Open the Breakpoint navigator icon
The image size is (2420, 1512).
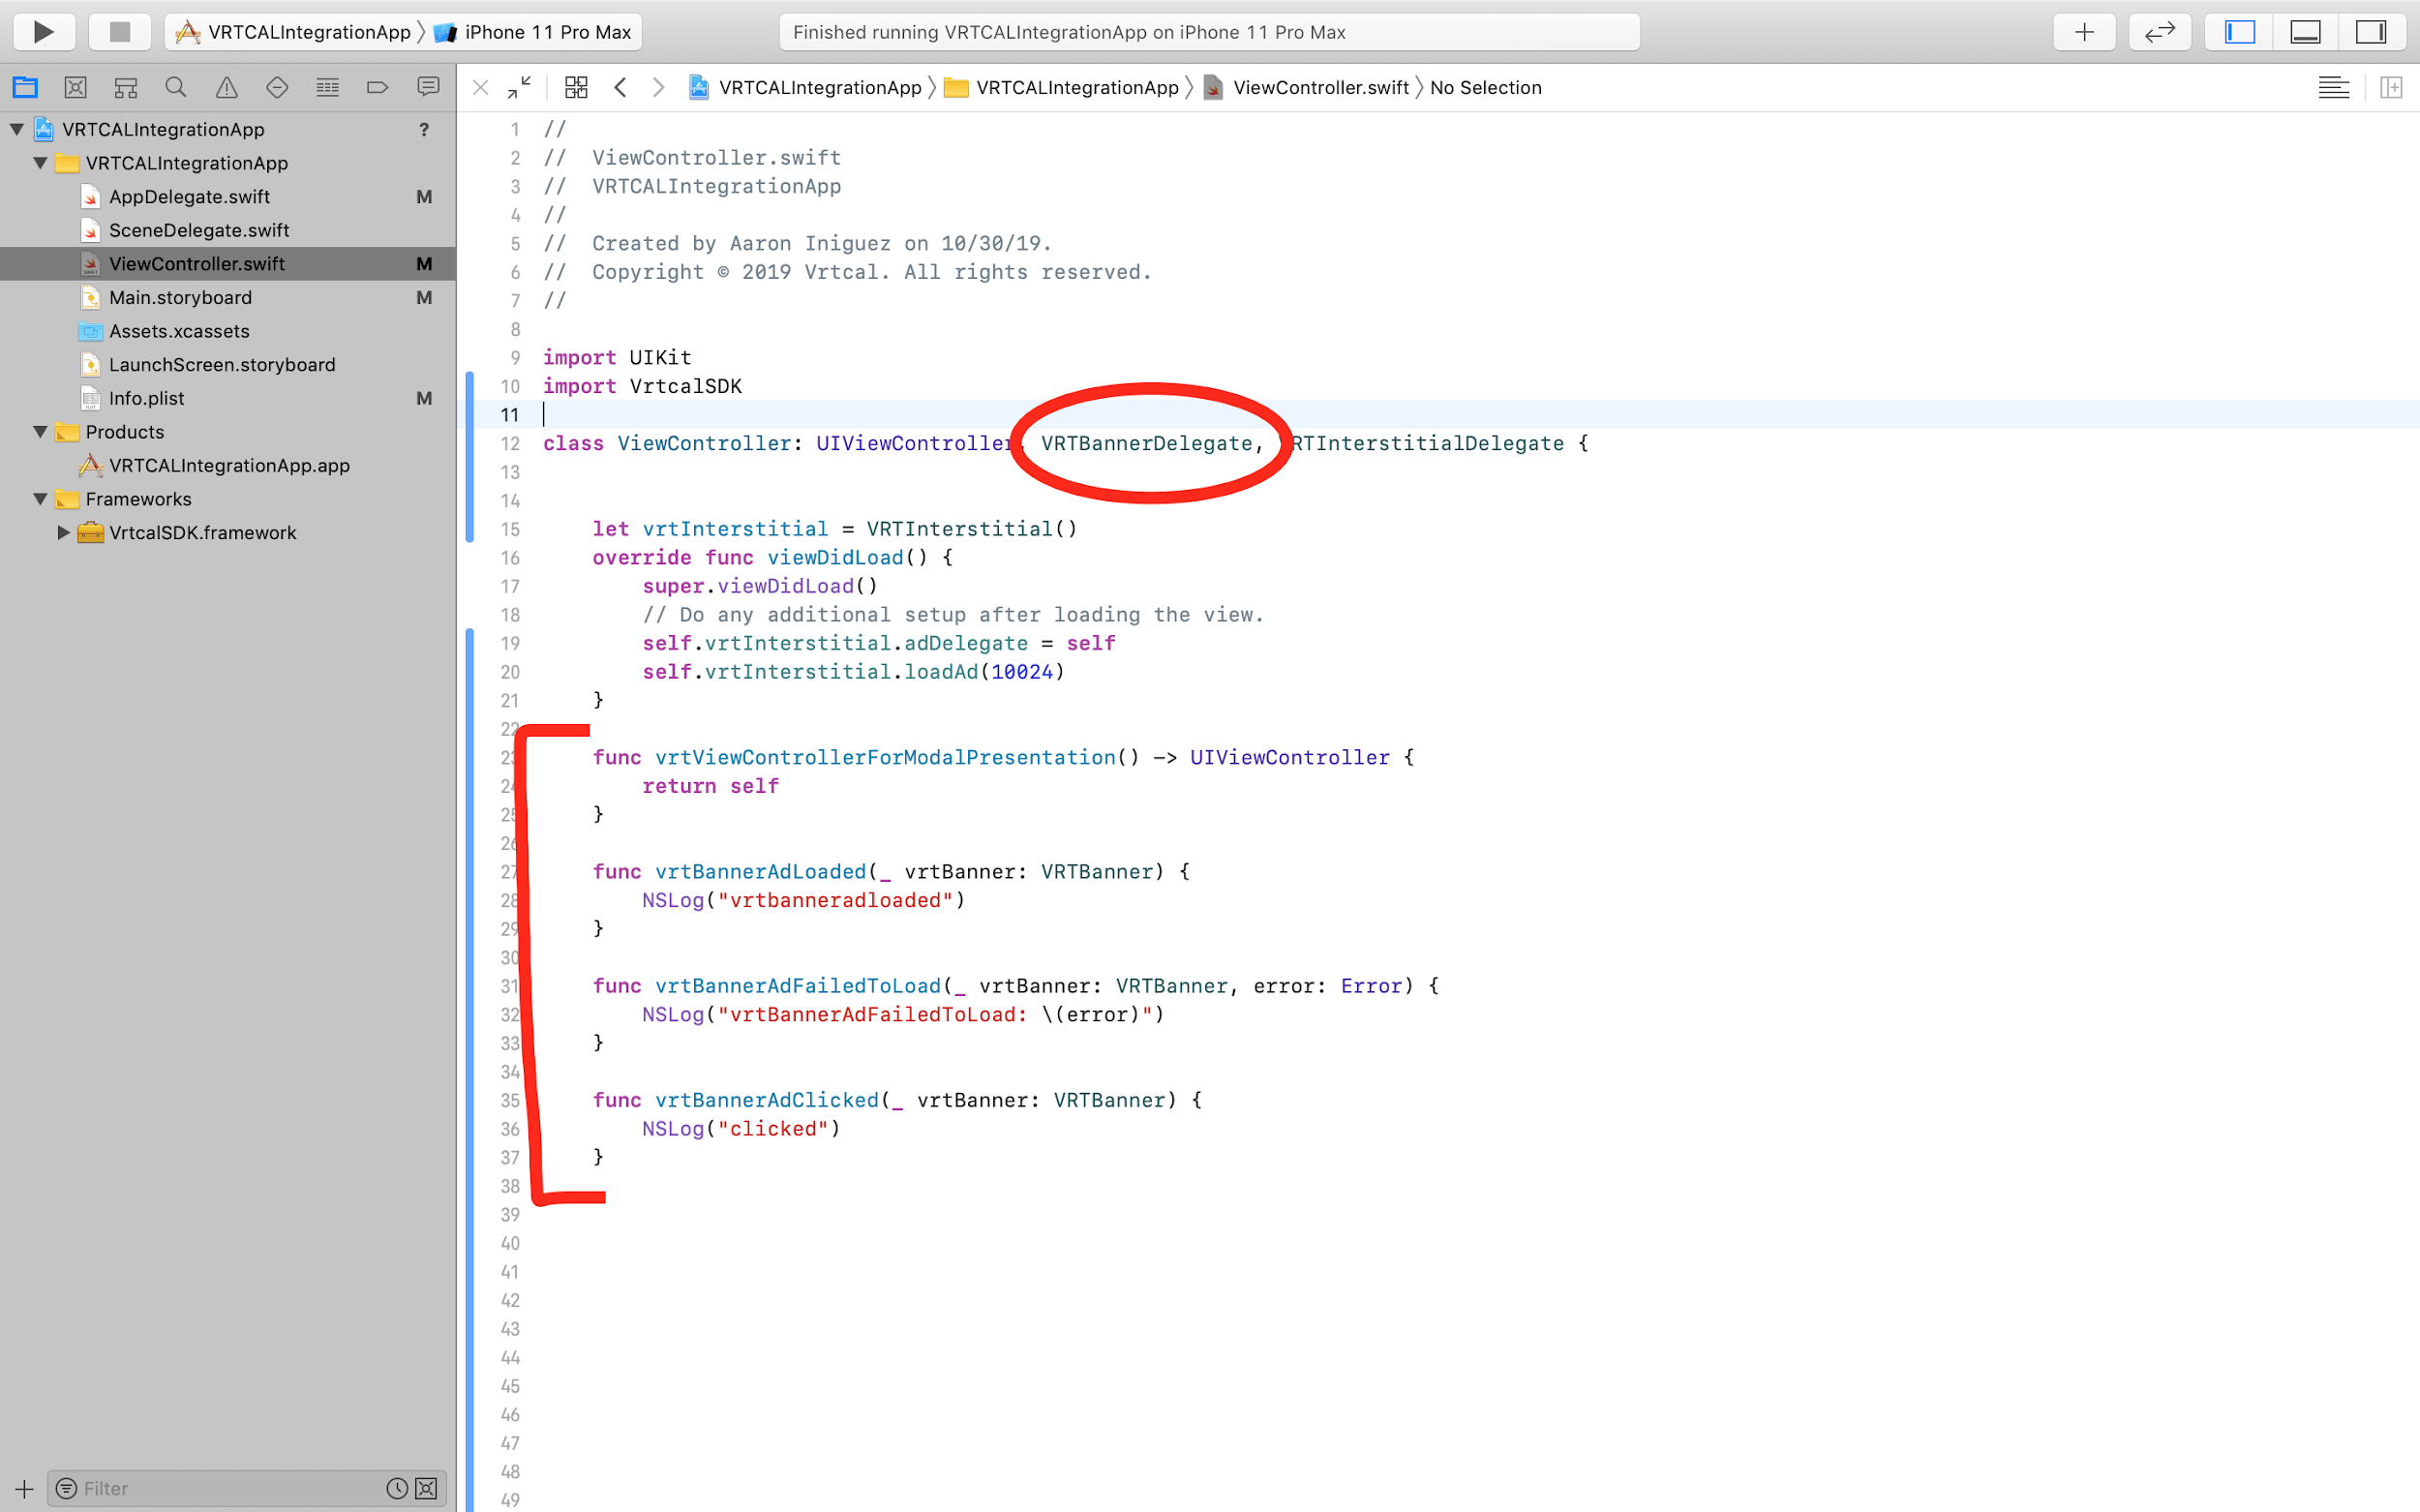click(x=377, y=88)
